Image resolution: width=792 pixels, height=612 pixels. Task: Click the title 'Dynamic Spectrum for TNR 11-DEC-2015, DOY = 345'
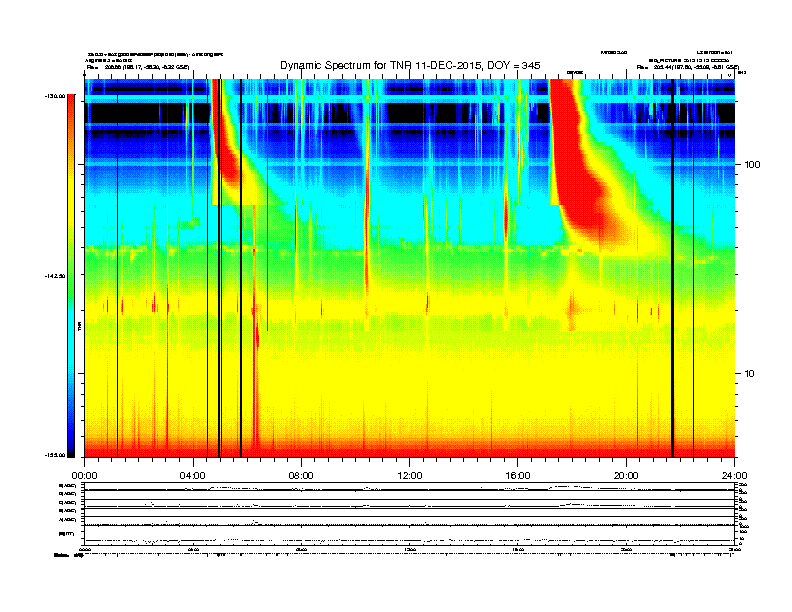pyautogui.click(x=410, y=65)
